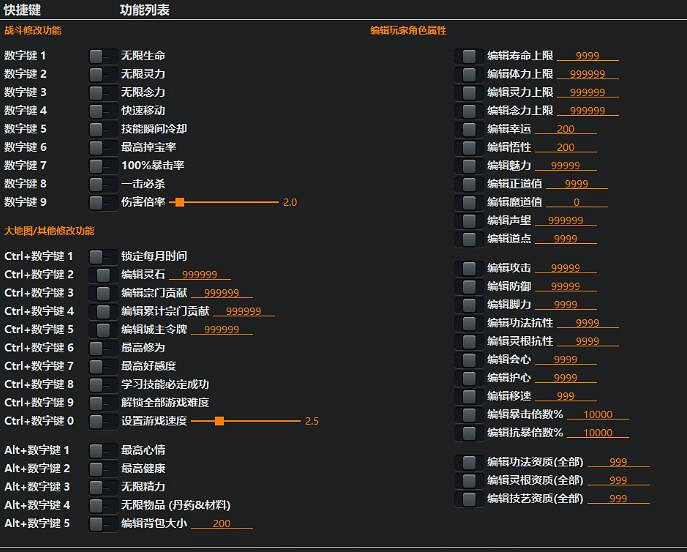Toggle 快速移动 on
687x552 pixels.
point(102,111)
